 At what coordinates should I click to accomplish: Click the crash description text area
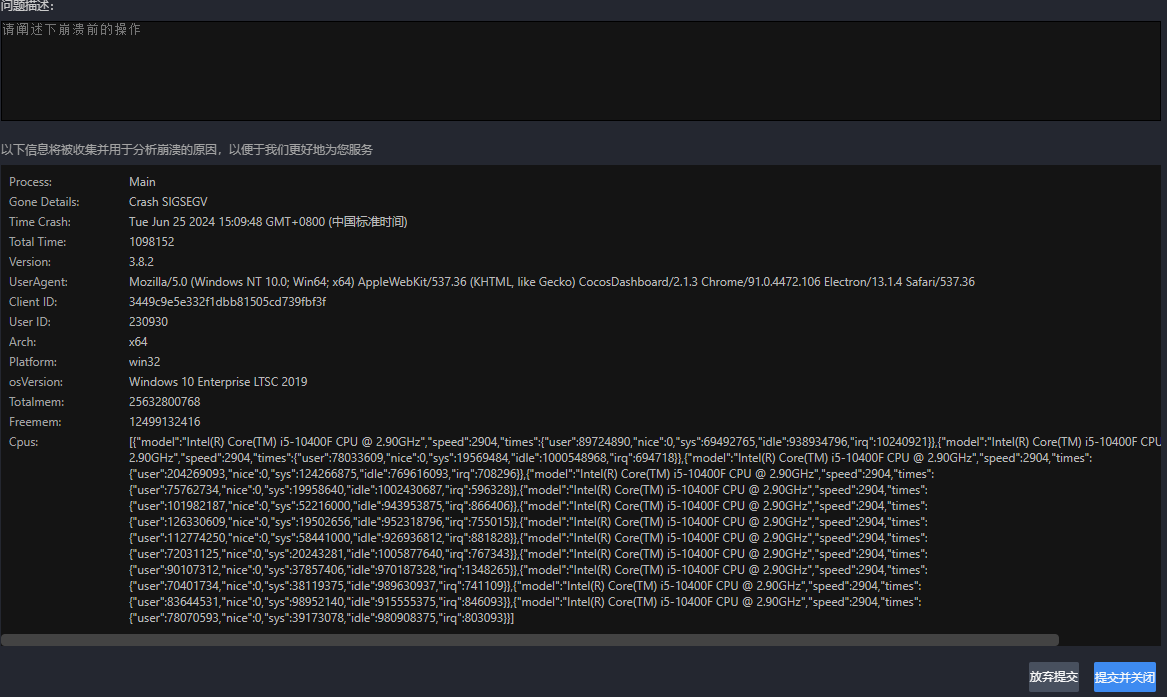coord(581,71)
